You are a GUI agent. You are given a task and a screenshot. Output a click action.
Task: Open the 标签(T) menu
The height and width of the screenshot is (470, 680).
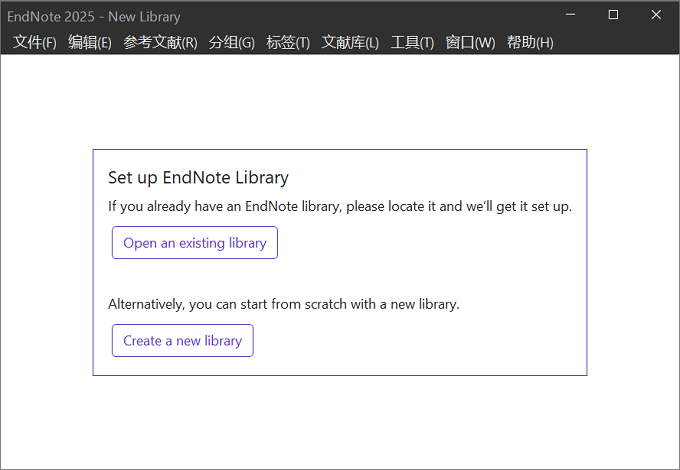point(288,42)
